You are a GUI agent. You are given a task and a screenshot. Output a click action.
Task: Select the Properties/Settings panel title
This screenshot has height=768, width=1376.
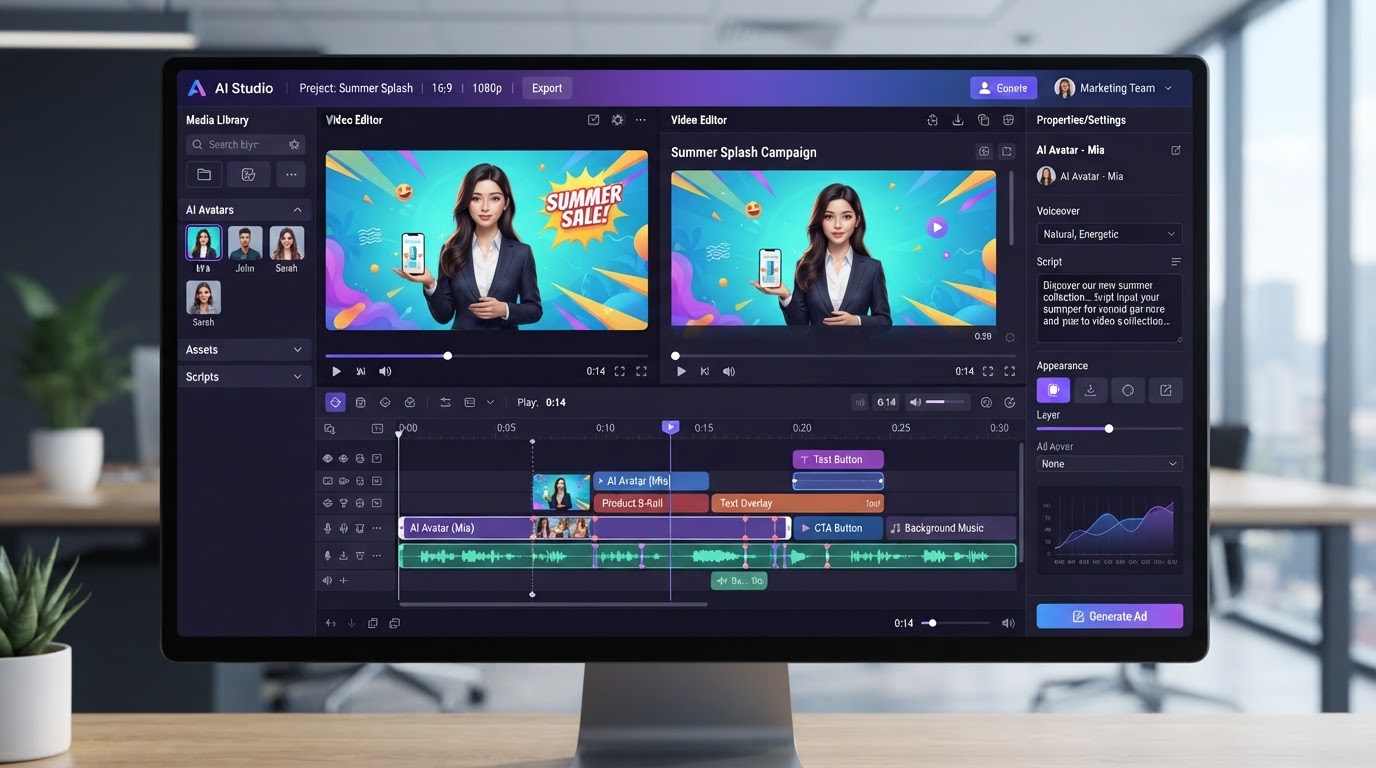click(1081, 120)
